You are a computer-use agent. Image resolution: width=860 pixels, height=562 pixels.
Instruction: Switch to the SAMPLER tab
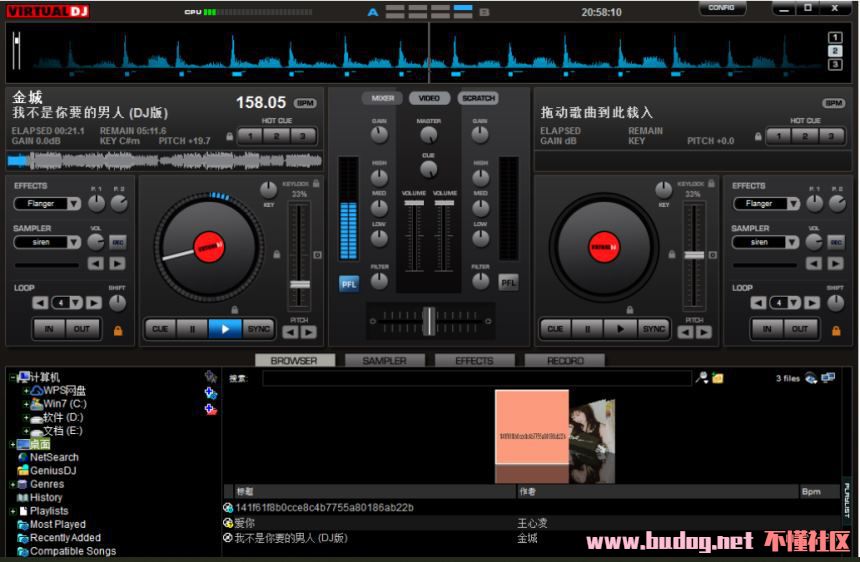point(384,360)
